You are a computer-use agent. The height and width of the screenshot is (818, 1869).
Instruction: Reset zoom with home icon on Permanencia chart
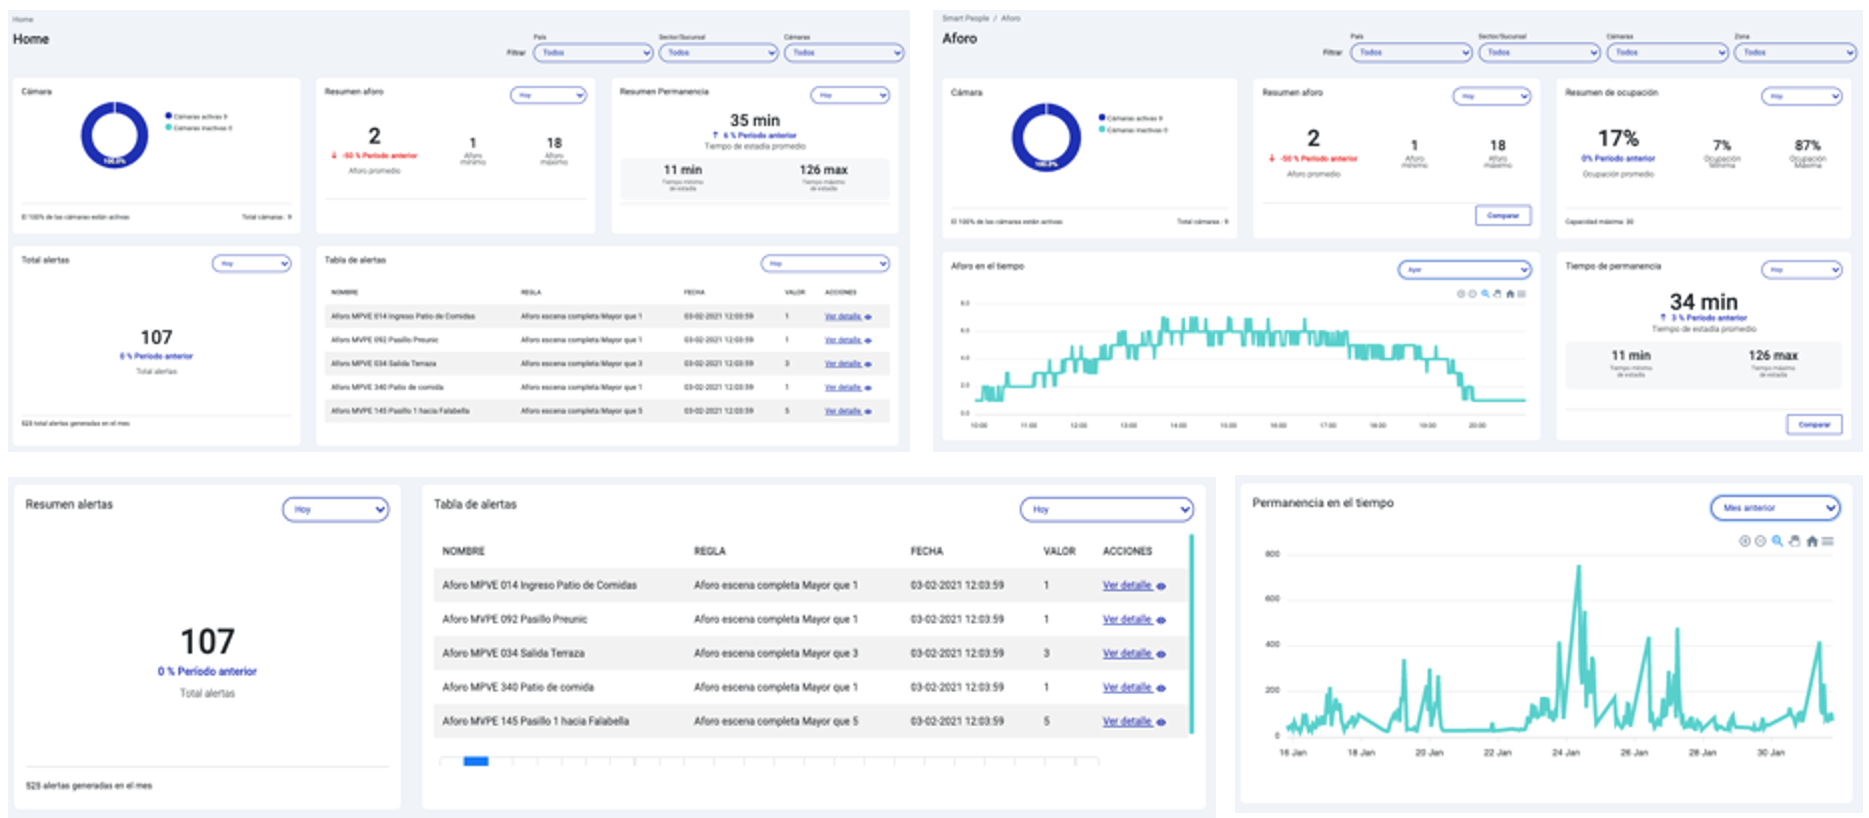click(x=1811, y=541)
